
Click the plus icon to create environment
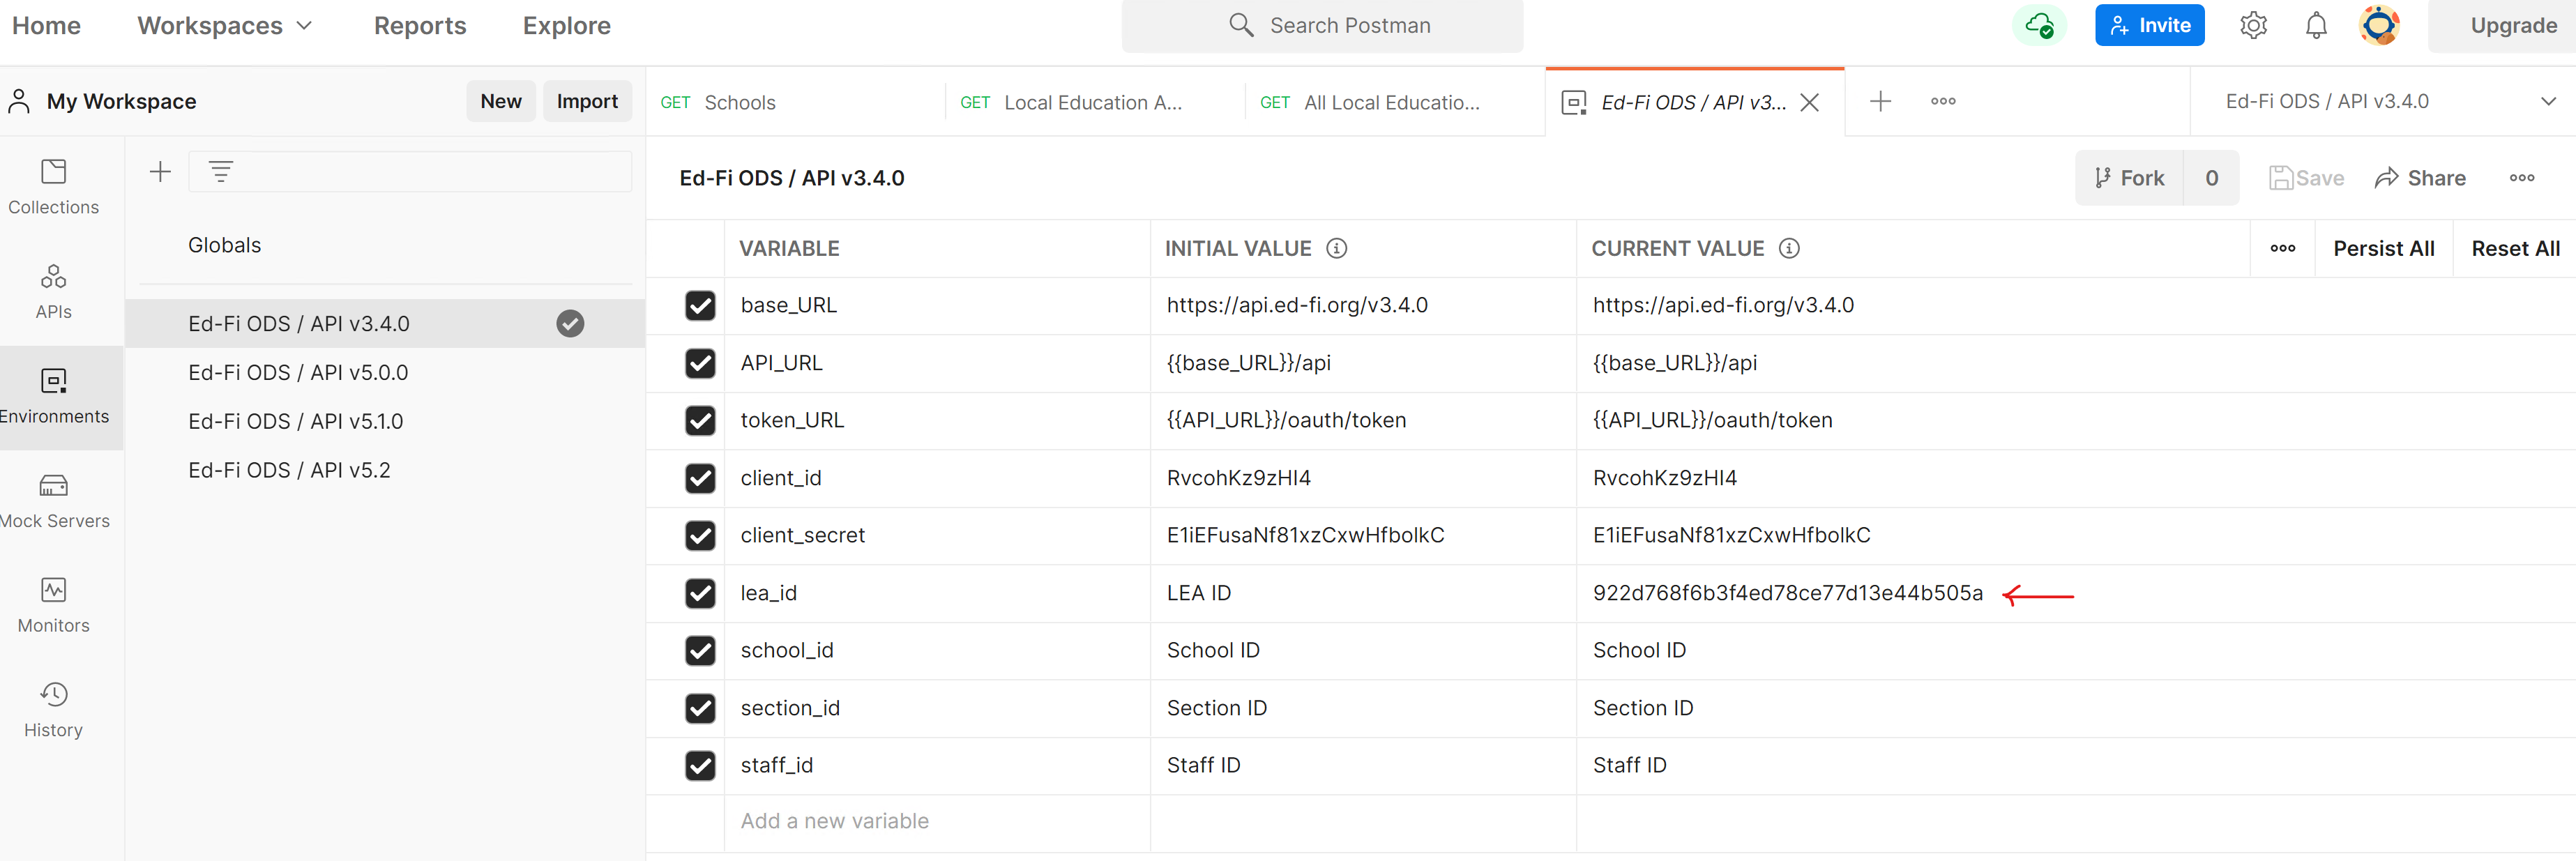(160, 172)
